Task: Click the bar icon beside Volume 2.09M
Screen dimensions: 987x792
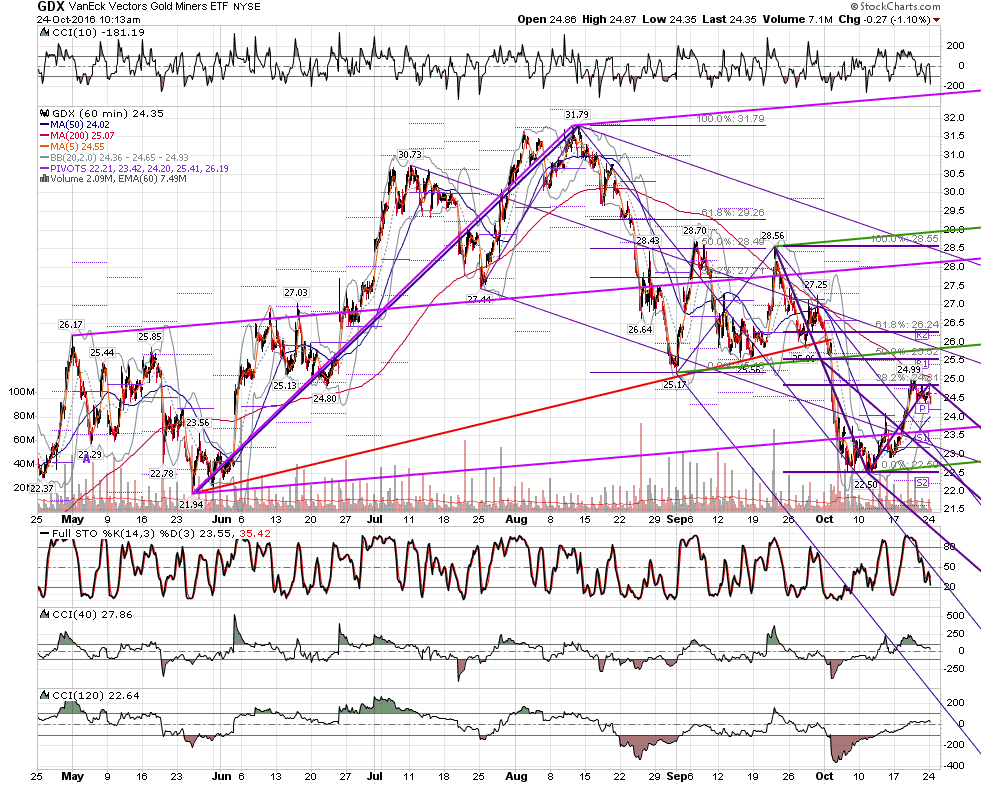Action: point(45,179)
